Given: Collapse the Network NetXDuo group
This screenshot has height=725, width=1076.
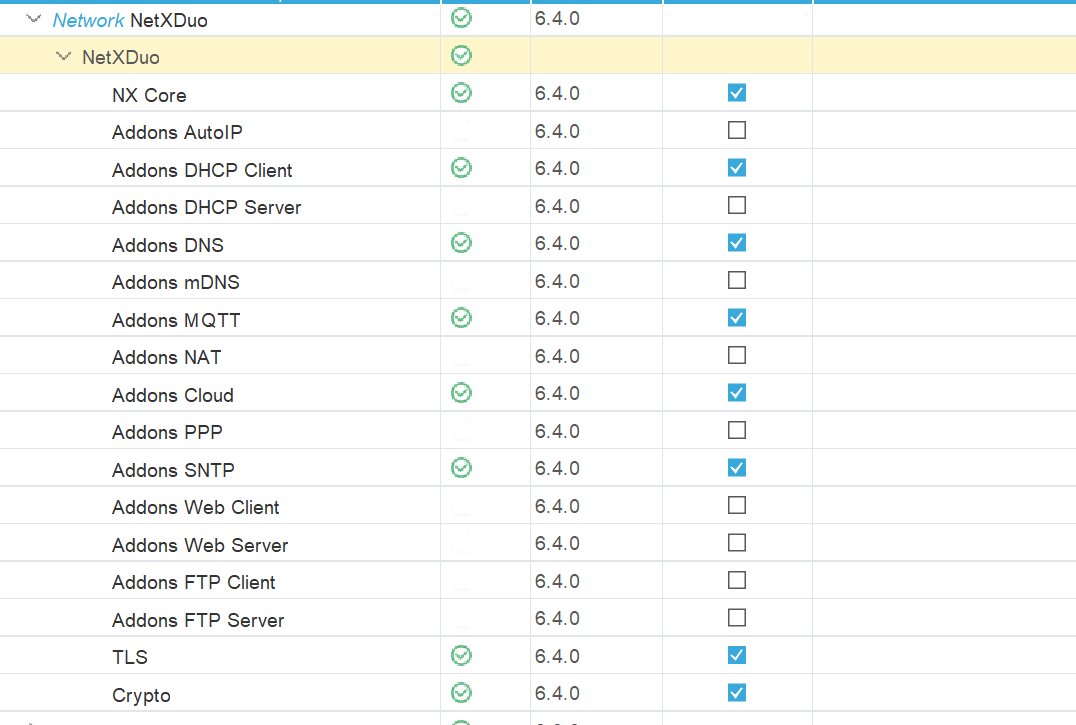Looking at the screenshot, I should pos(33,17).
